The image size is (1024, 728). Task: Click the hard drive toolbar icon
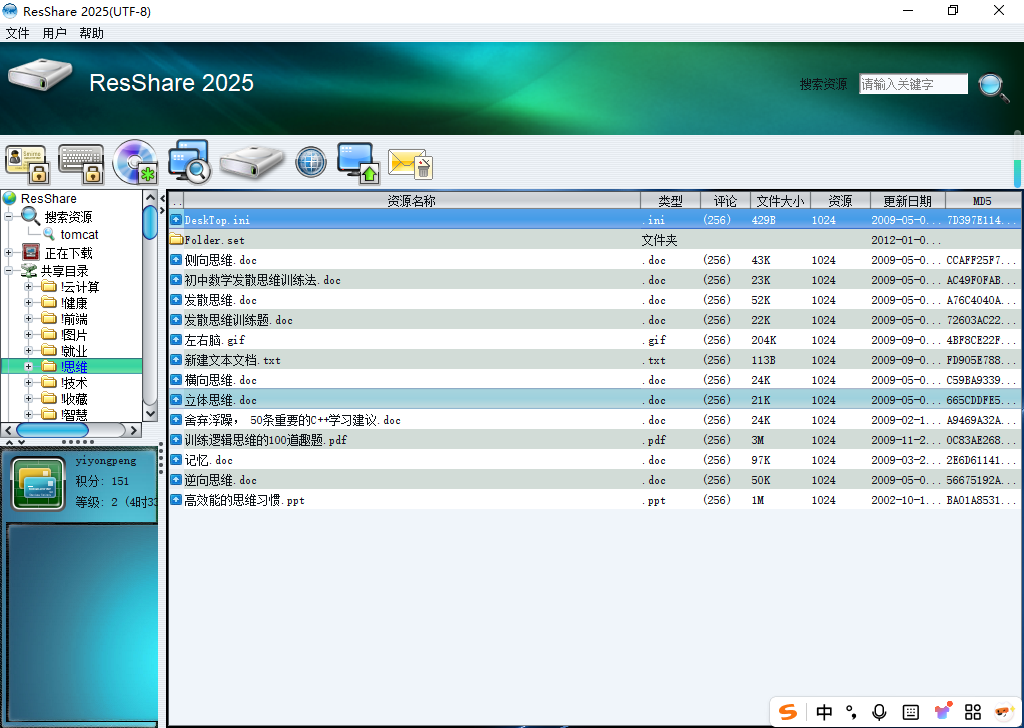(x=252, y=163)
